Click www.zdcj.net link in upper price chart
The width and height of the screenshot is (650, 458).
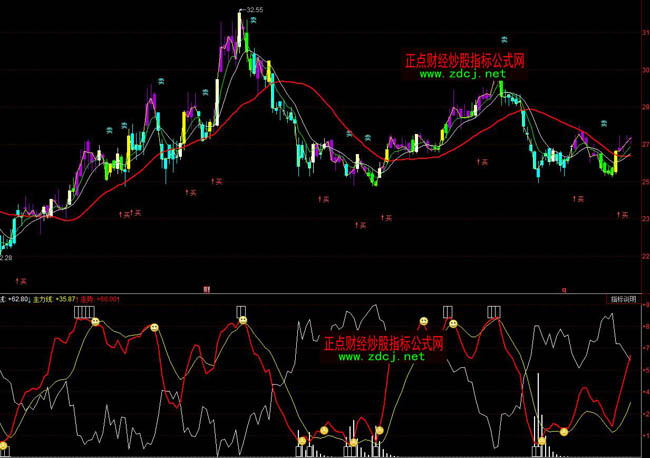point(464,74)
